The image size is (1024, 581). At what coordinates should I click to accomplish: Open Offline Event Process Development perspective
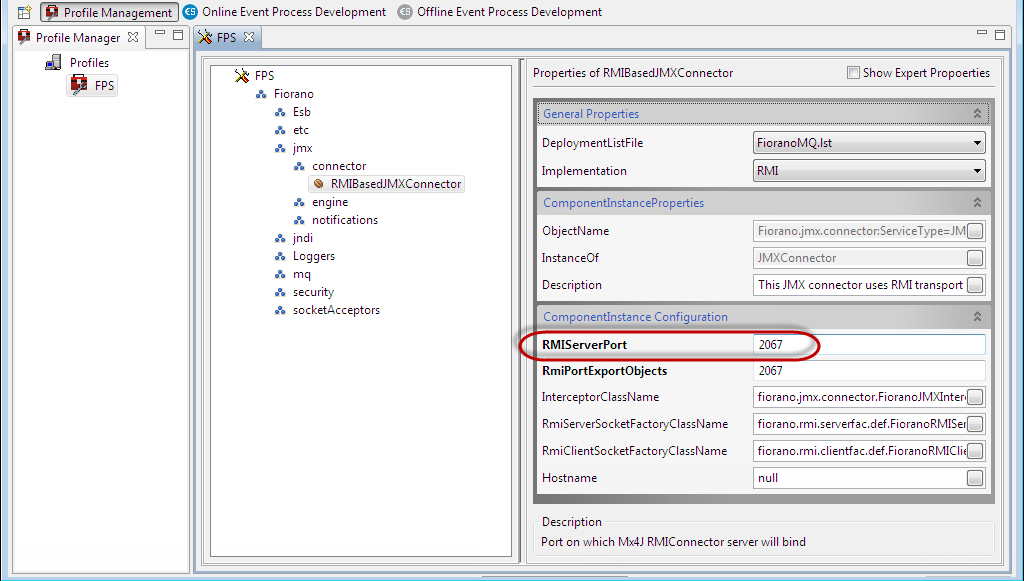500,12
